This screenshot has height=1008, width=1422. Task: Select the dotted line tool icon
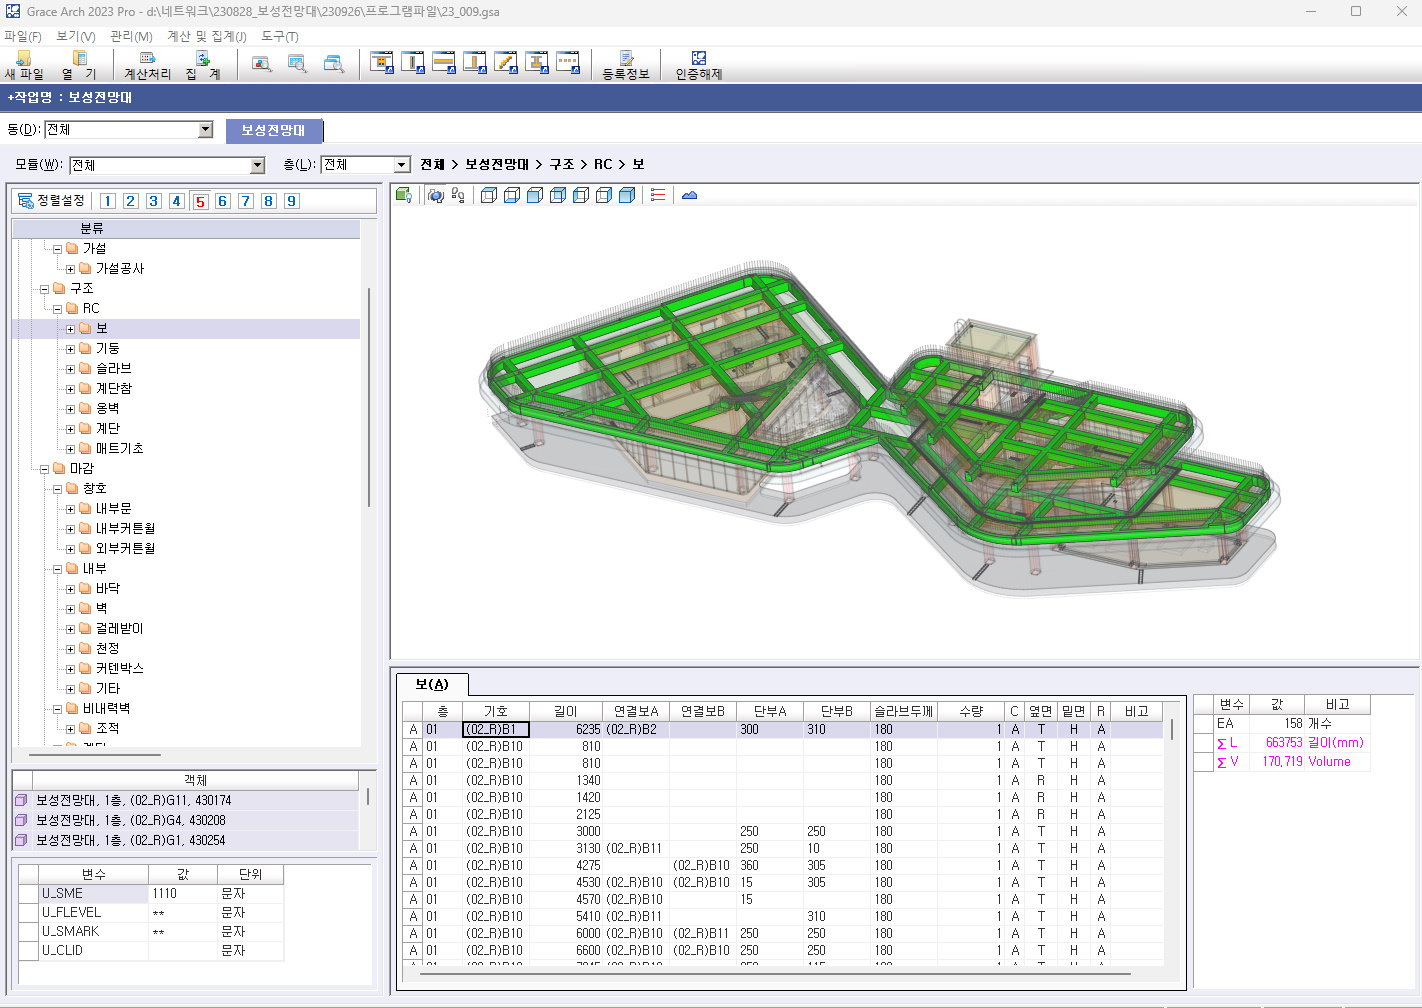(568, 63)
